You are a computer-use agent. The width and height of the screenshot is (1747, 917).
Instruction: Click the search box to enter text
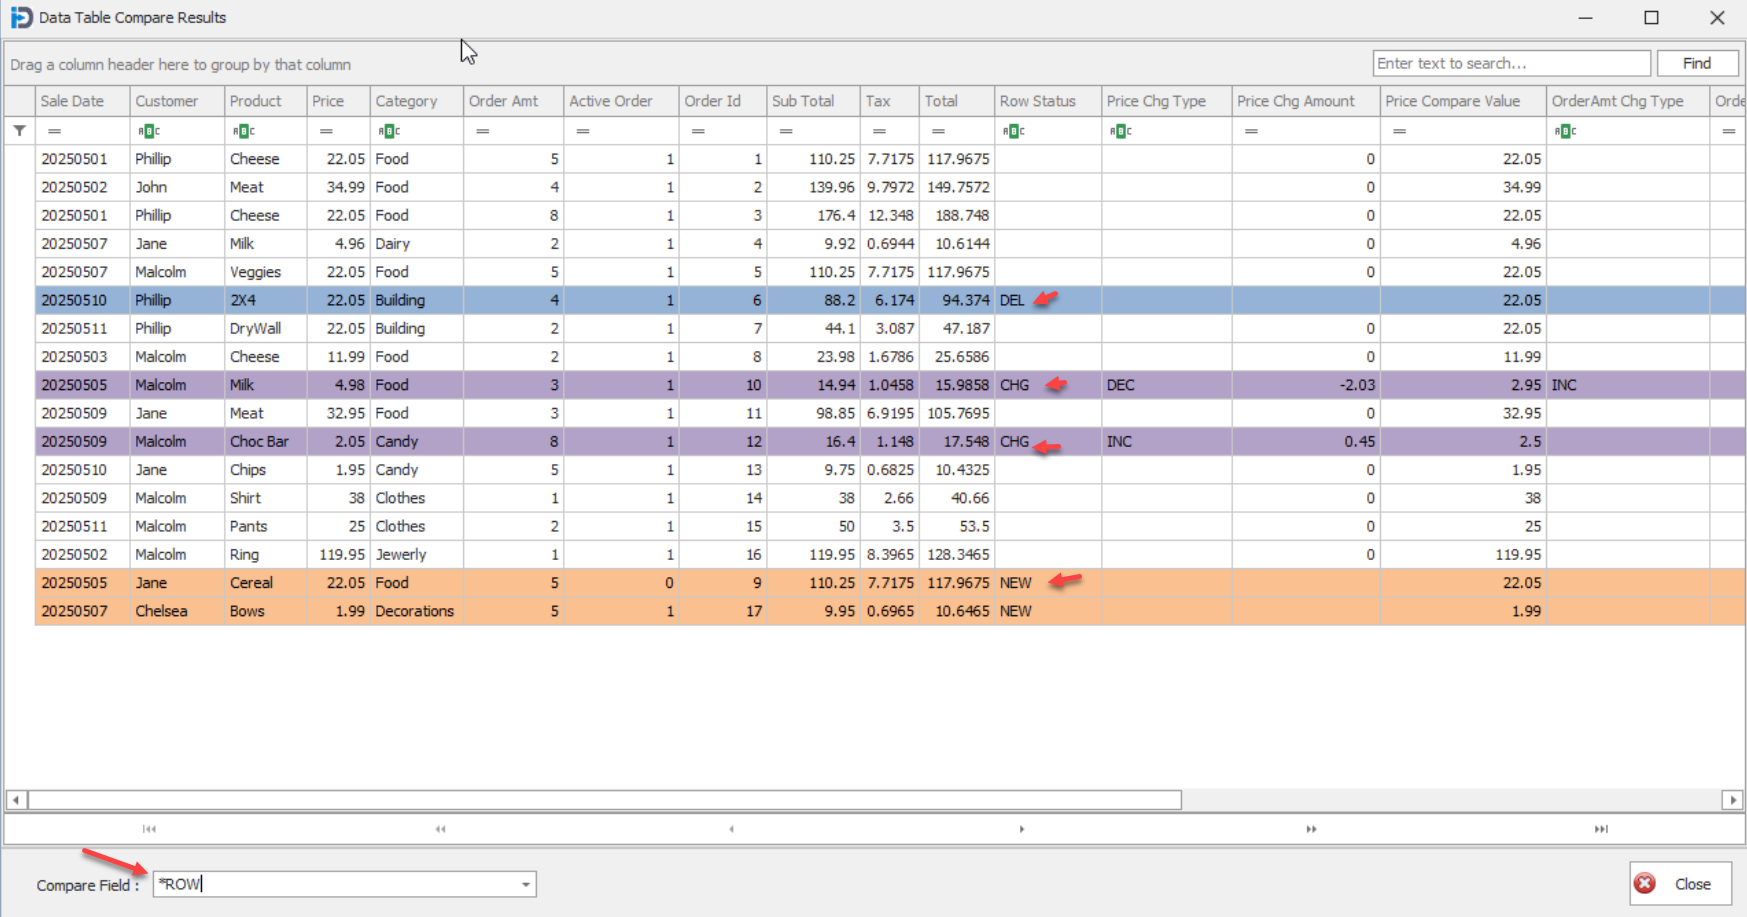1510,62
